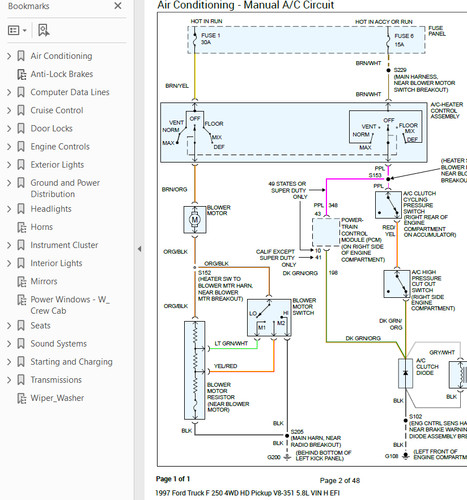Click the Sound Systems bookmark icon

(x=21, y=344)
